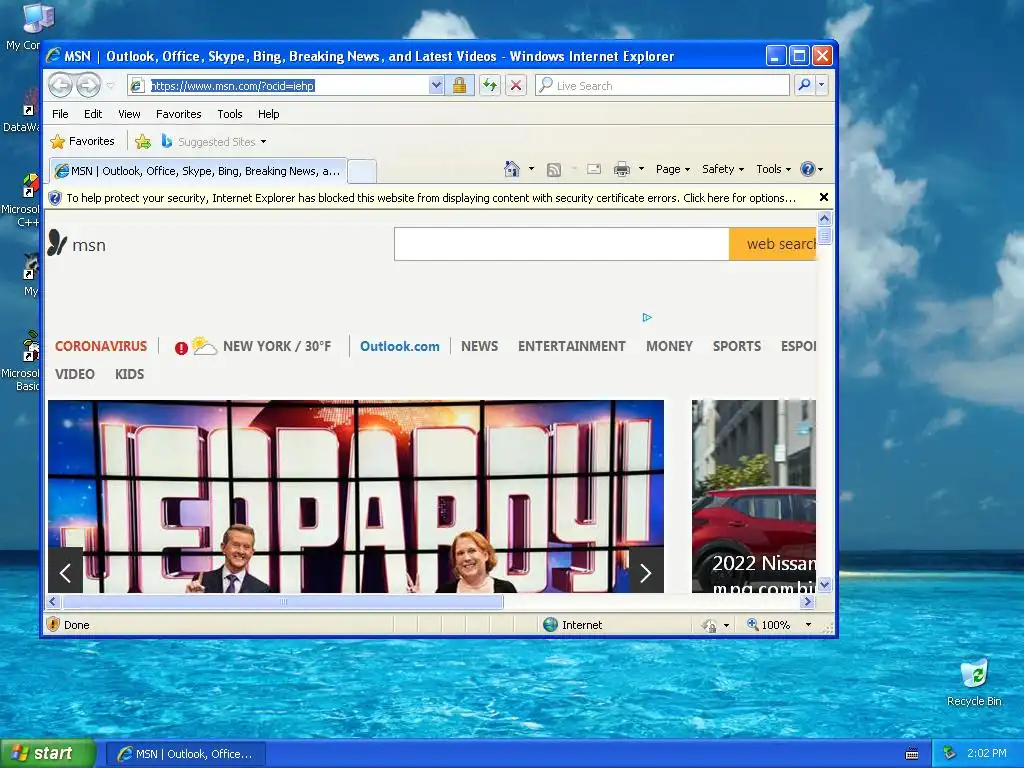Show next slide in Jeopardy carousel
Viewport: 1024px width, 768px height.
pos(646,573)
